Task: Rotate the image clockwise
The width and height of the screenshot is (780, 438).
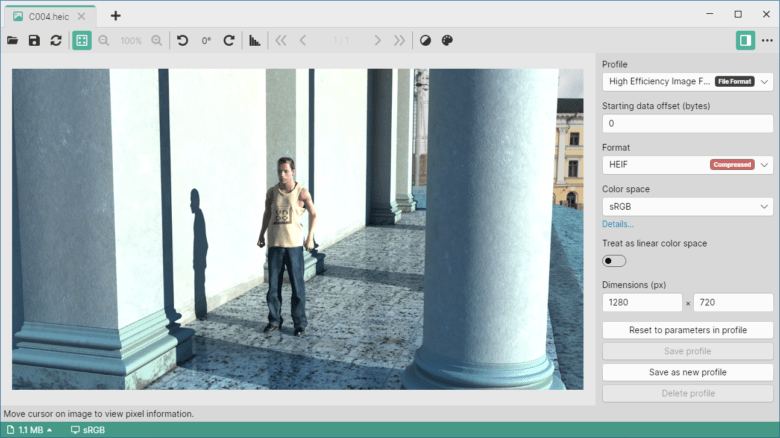Action: 229,40
